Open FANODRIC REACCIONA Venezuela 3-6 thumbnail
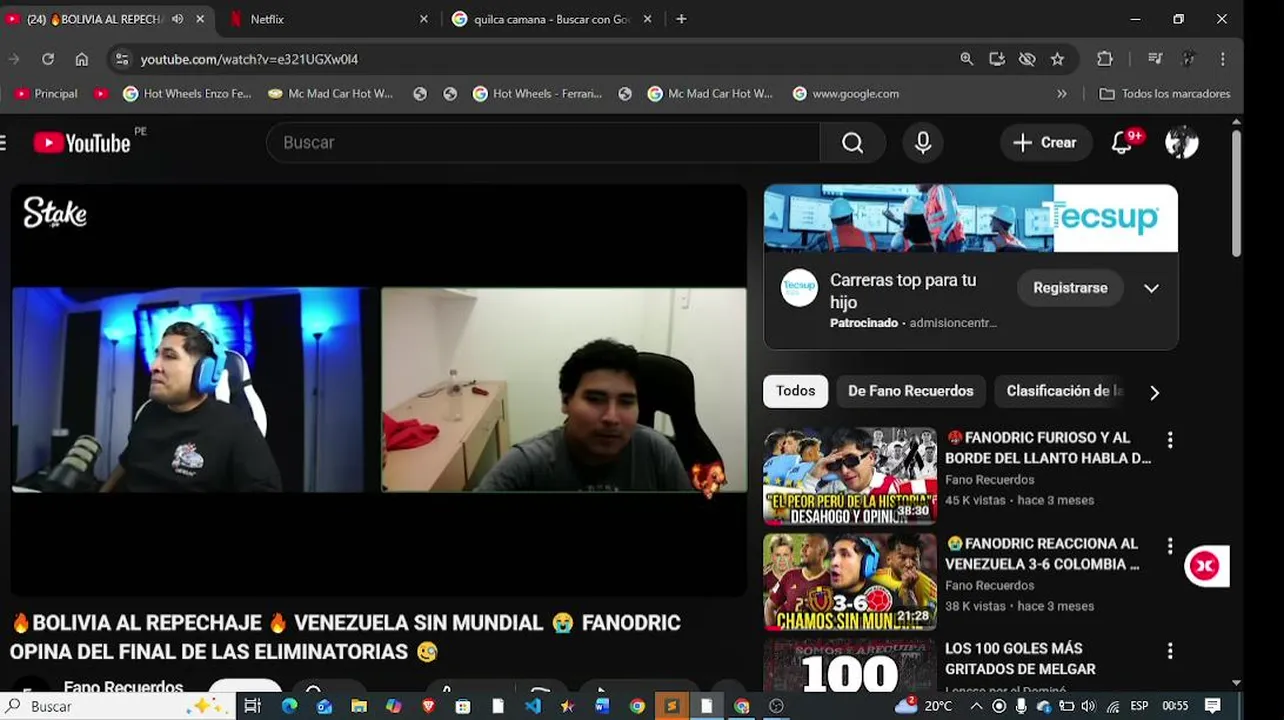 850,582
